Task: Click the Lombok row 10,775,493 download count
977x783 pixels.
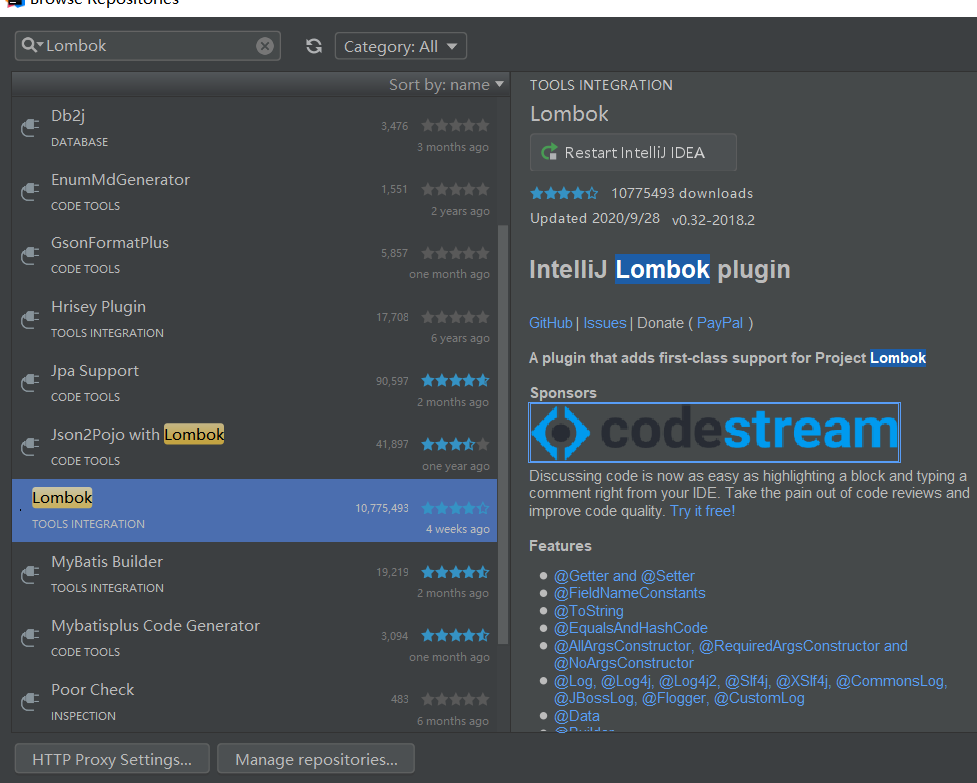Action: pyautogui.click(x=382, y=508)
